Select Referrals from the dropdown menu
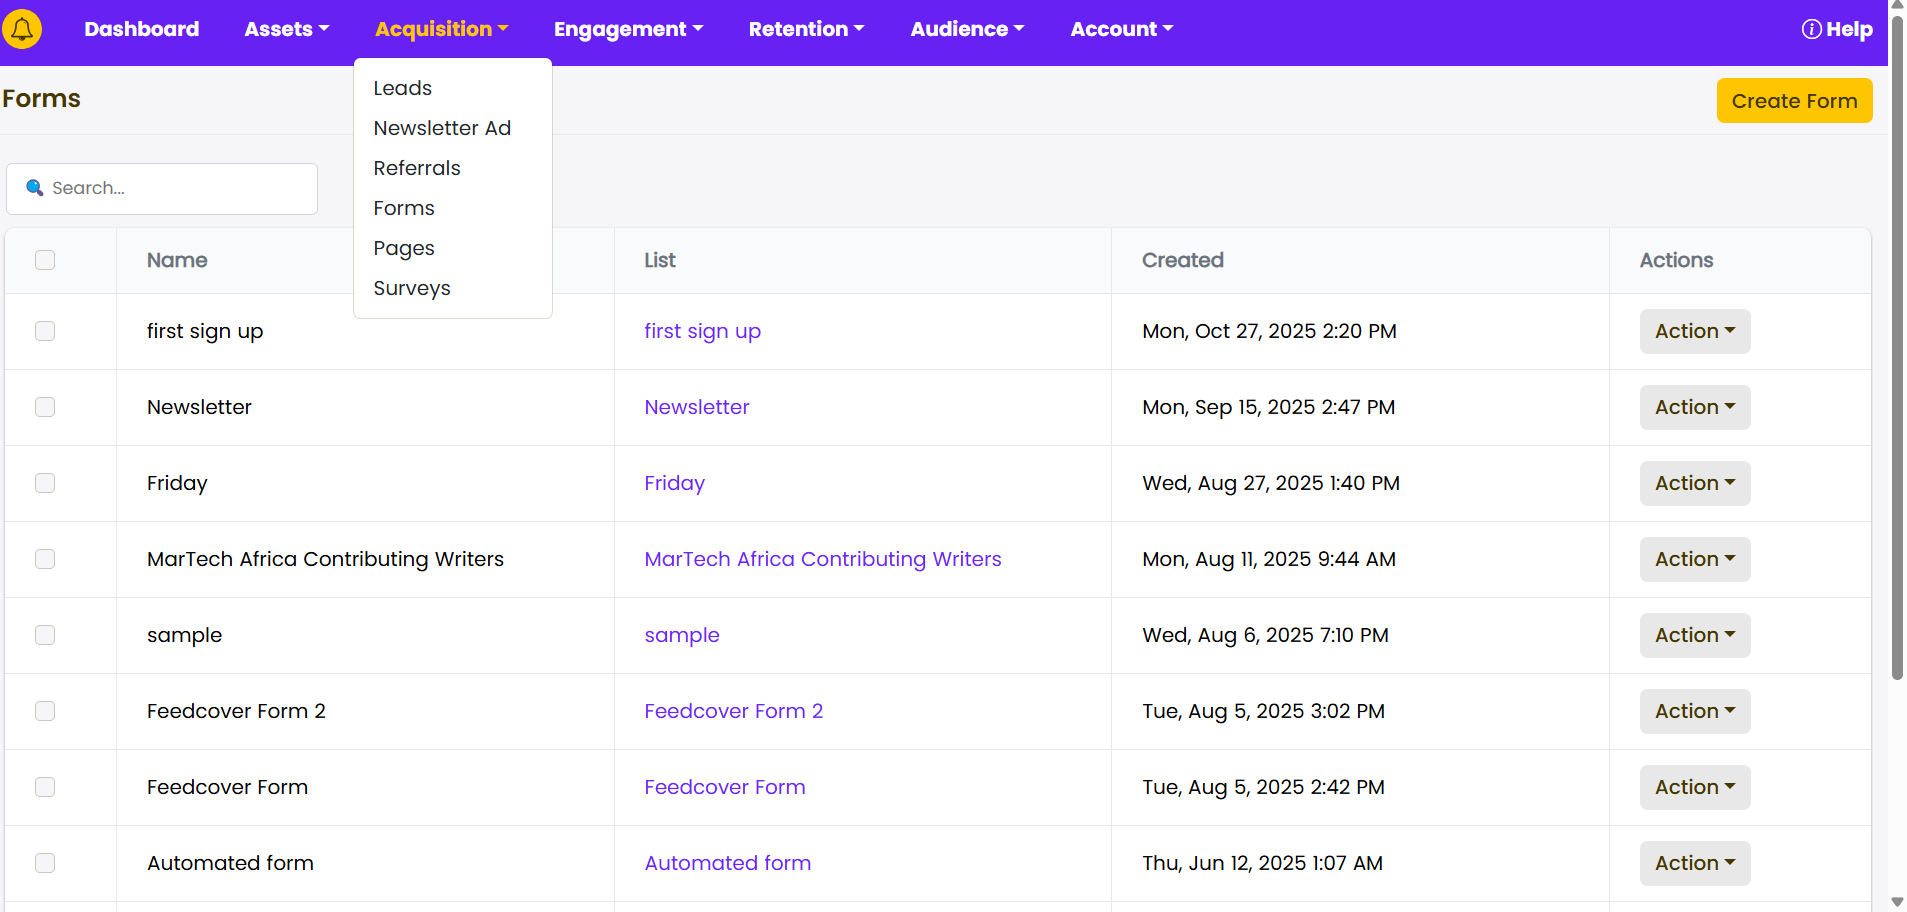Image resolution: width=1907 pixels, height=912 pixels. coord(417,168)
